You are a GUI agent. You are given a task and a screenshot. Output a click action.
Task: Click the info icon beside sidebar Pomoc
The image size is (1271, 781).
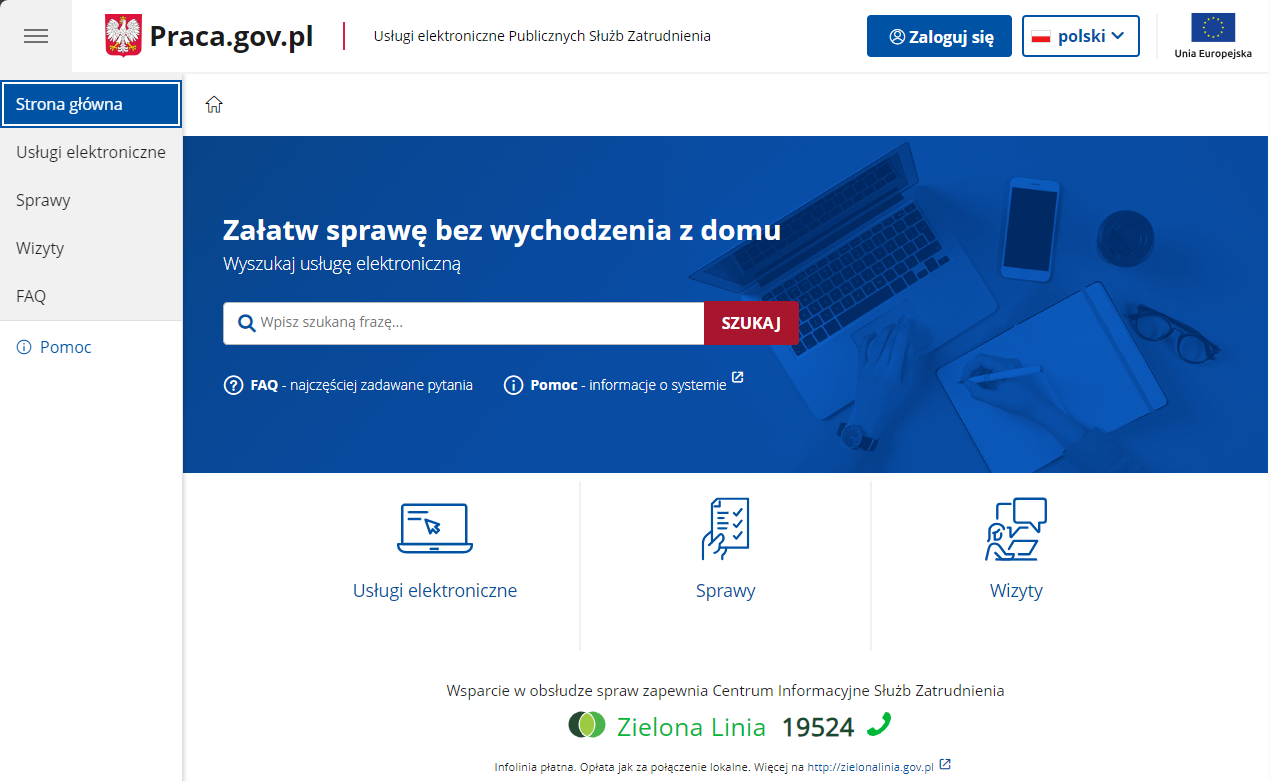click(x=24, y=348)
